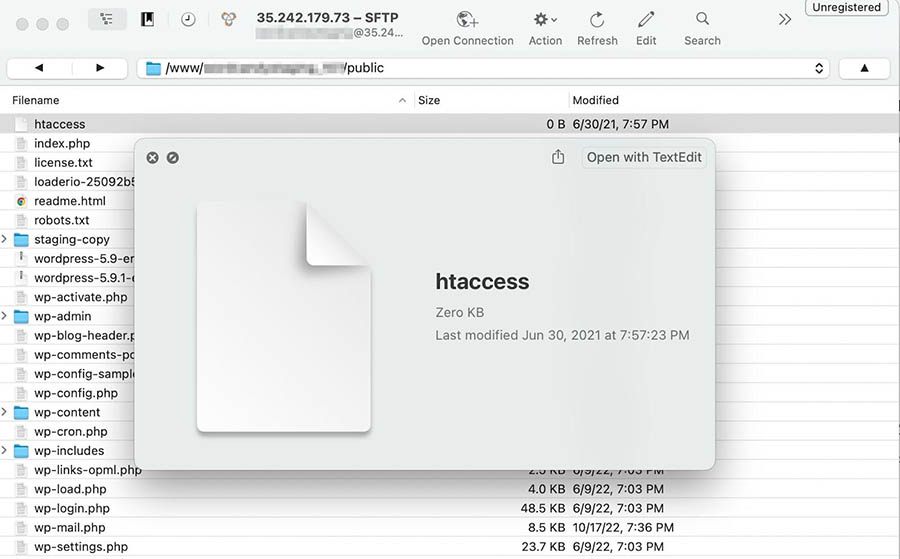Open the /public path dropdown
The height and width of the screenshot is (559, 900).
pos(819,68)
